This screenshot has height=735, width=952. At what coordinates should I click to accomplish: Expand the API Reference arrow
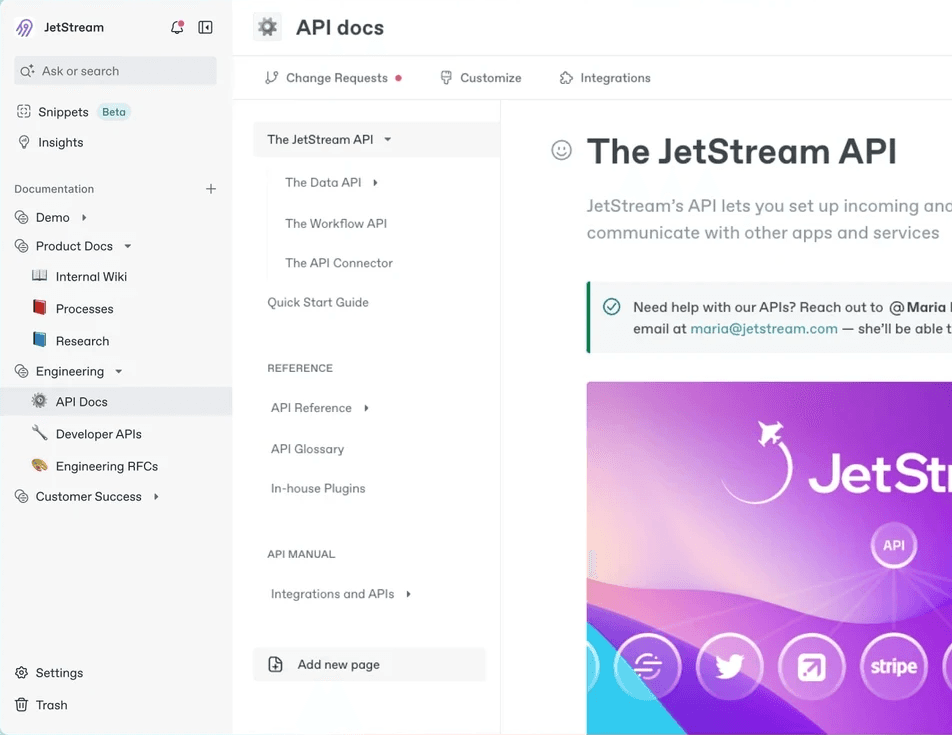[366, 408]
